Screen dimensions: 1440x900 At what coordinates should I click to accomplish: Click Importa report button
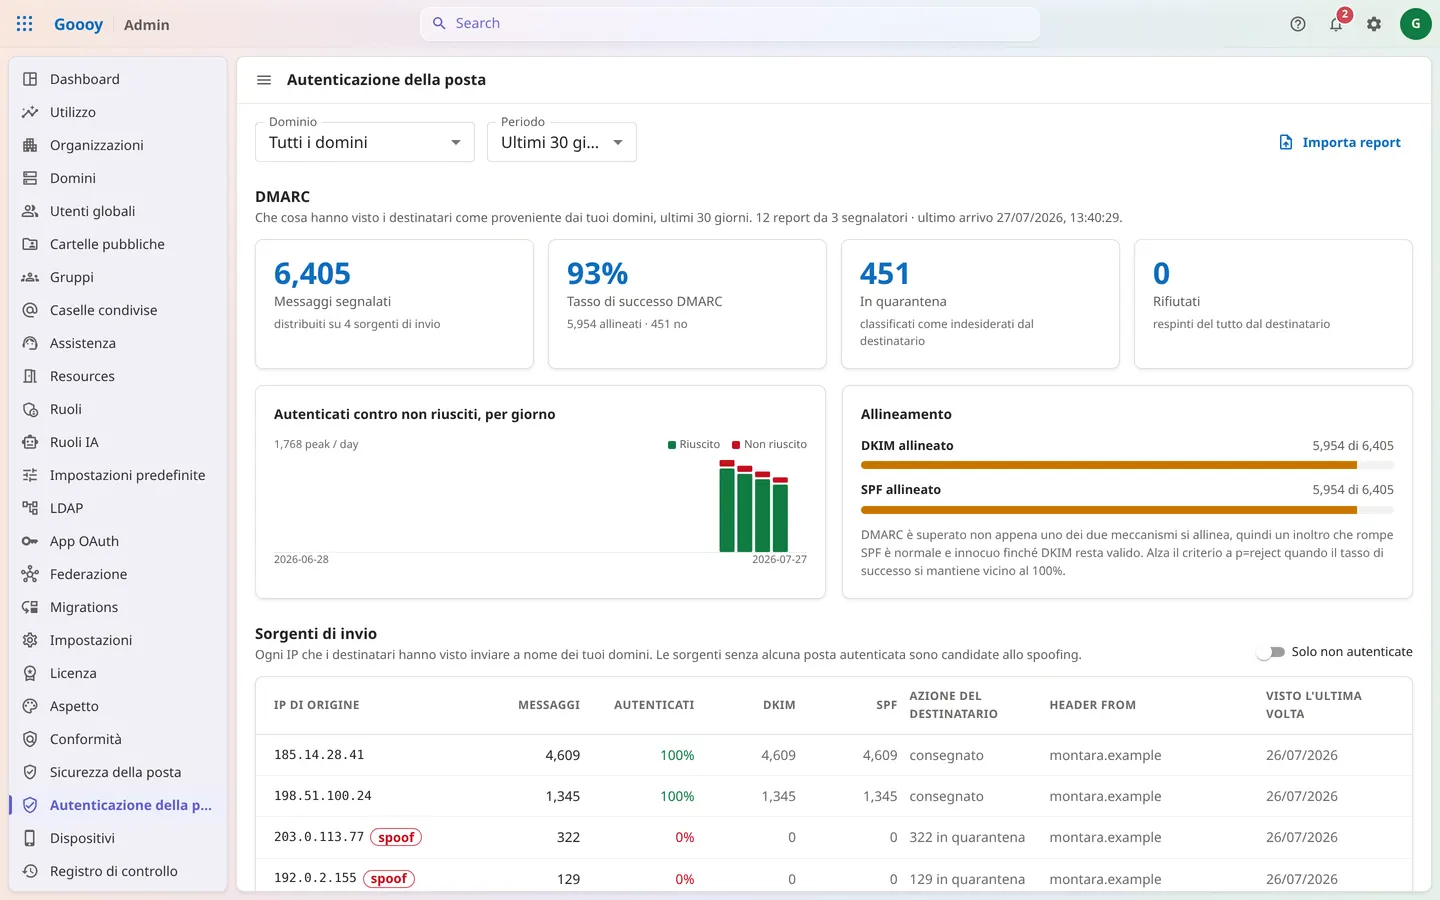[x=1340, y=142]
